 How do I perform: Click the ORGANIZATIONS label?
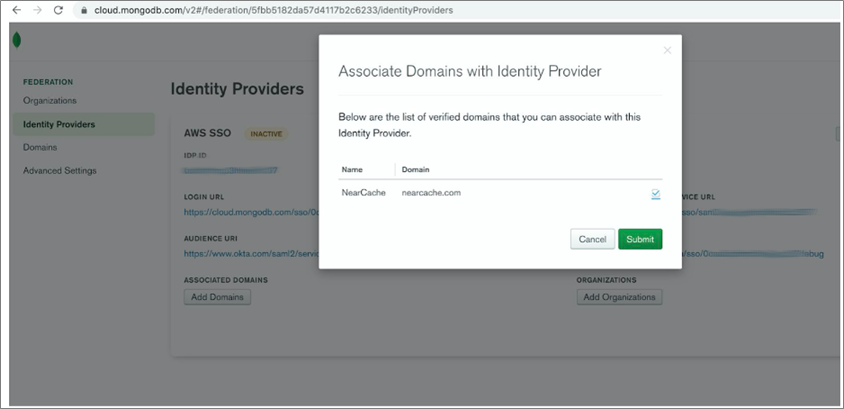pyautogui.click(x=607, y=280)
